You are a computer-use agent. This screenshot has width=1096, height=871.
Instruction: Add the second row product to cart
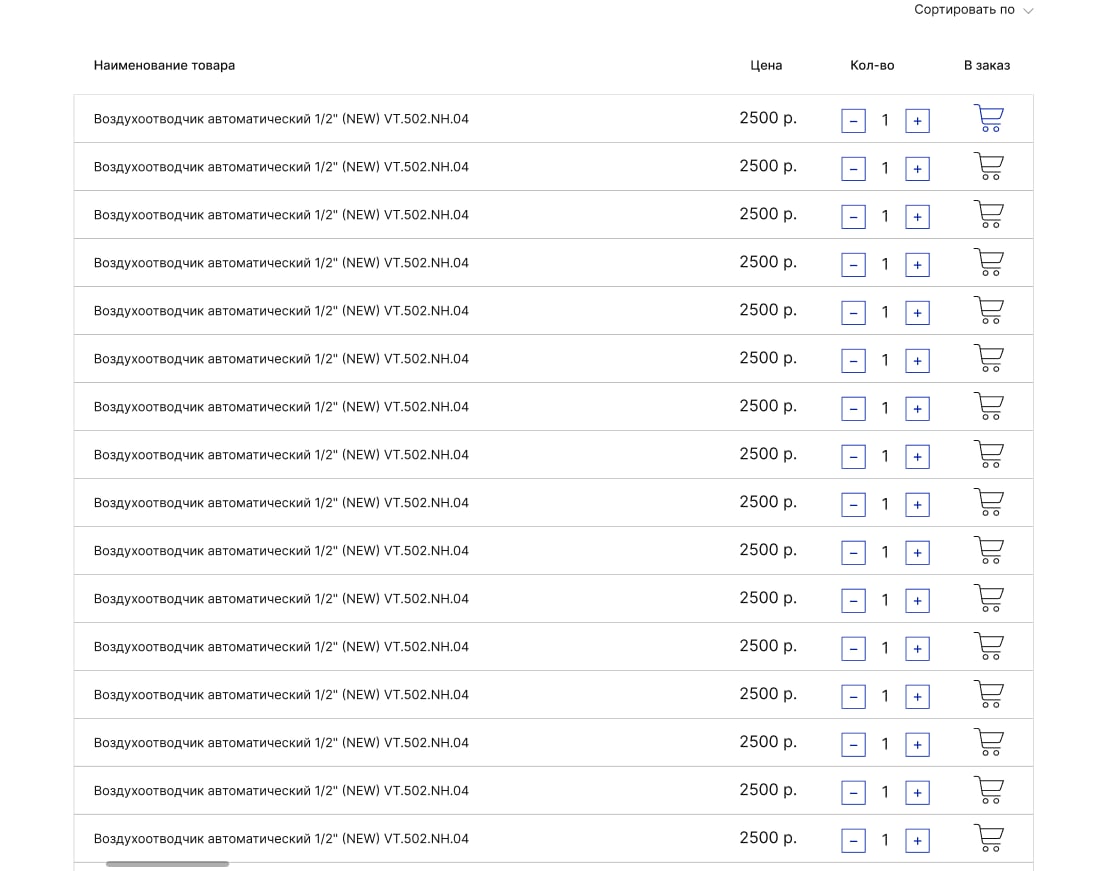989,166
